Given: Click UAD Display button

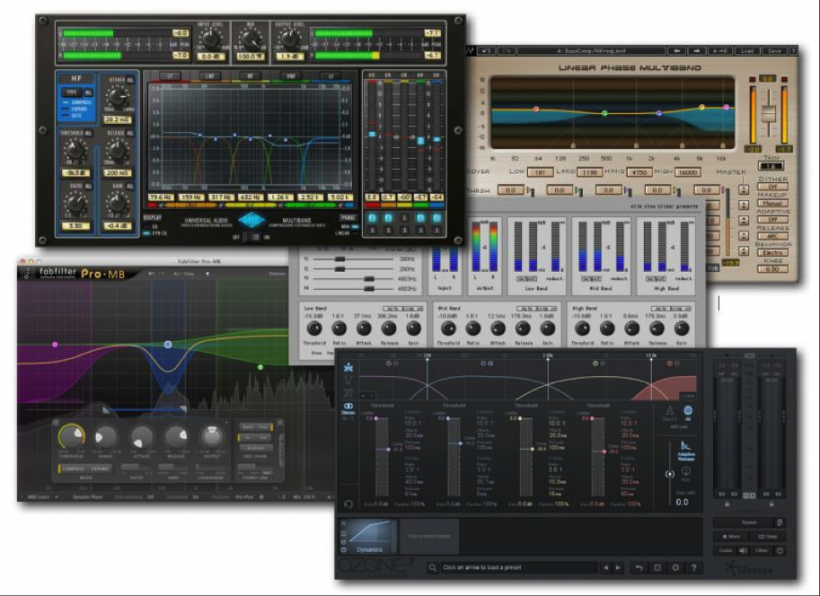Looking at the screenshot, I should click(x=153, y=217).
